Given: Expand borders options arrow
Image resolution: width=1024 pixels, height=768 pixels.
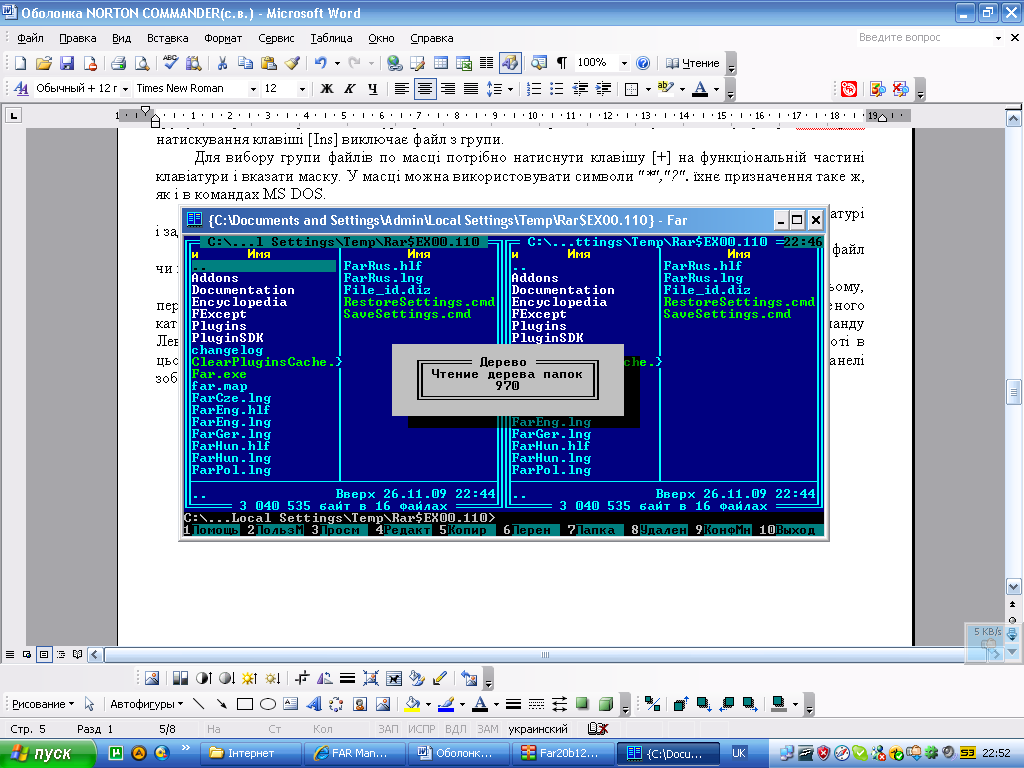Looking at the screenshot, I should pyautogui.click(x=648, y=89).
